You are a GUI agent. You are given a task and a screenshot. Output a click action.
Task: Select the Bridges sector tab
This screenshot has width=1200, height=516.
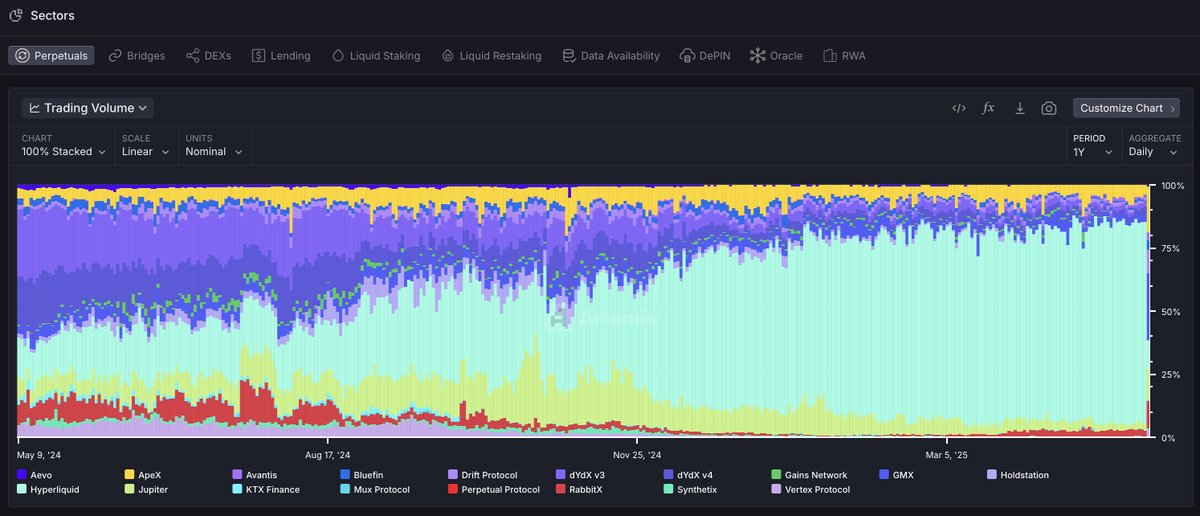coord(136,56)
